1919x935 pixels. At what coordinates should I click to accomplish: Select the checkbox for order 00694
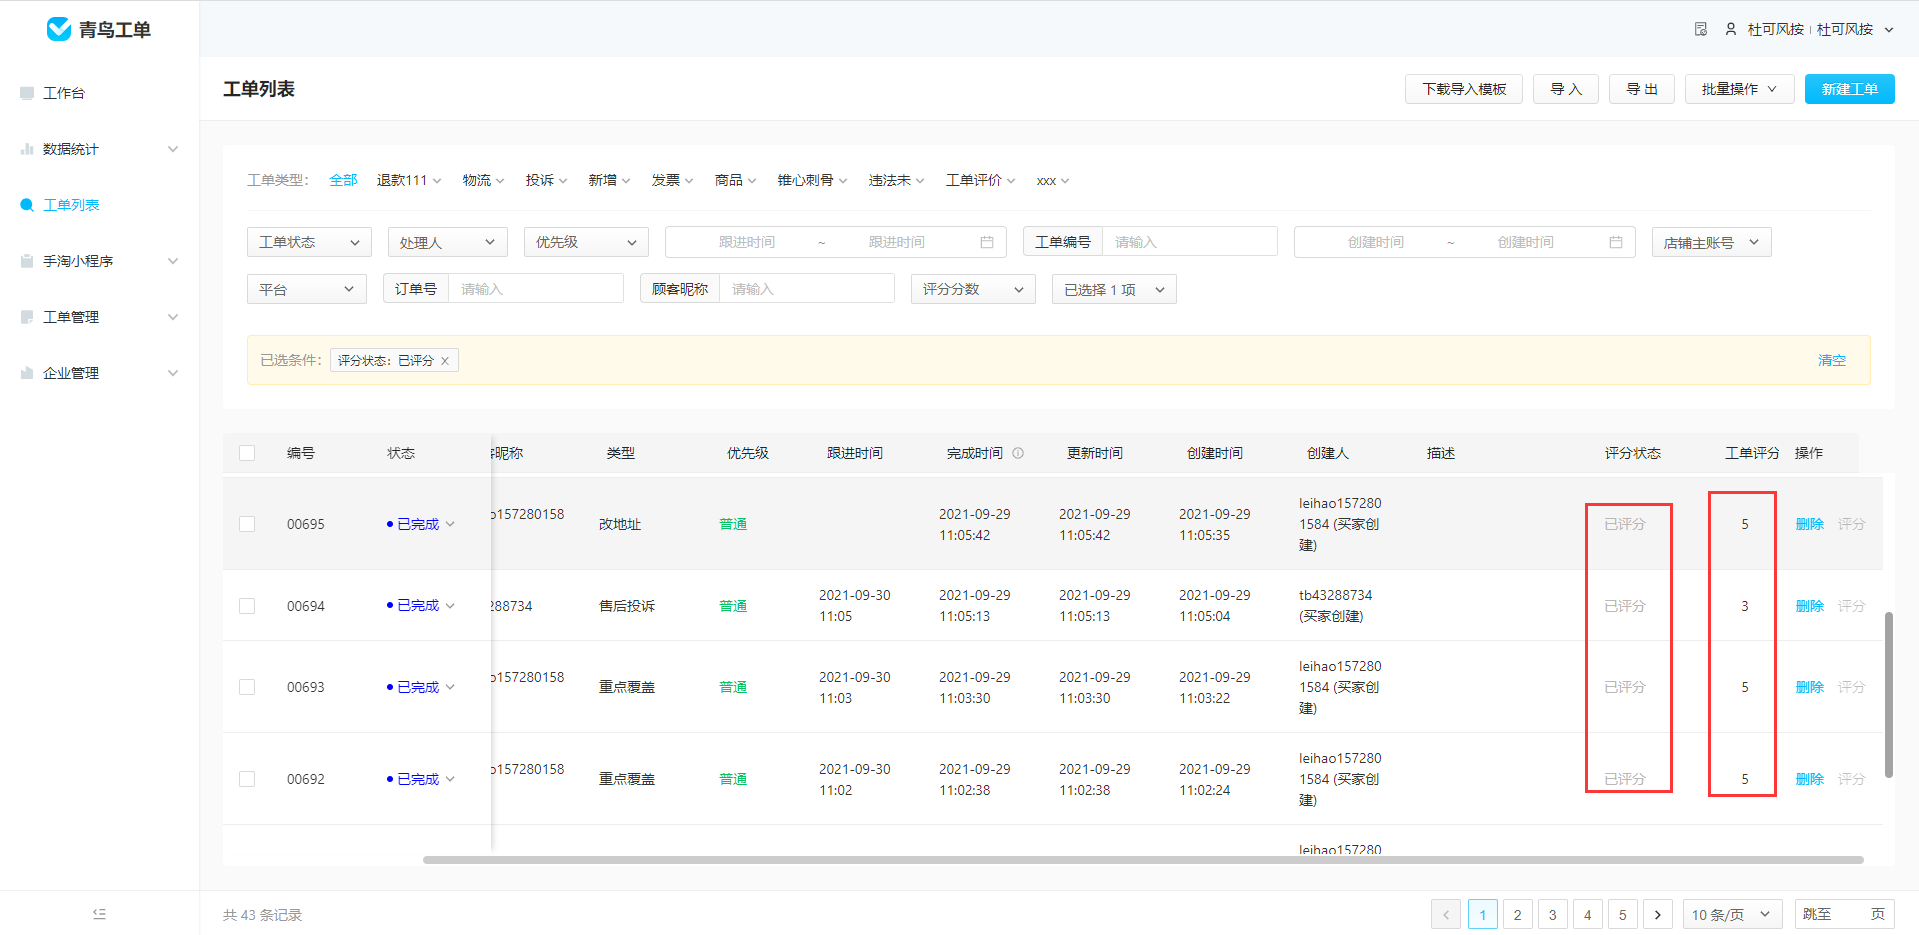tap(247, 606)
